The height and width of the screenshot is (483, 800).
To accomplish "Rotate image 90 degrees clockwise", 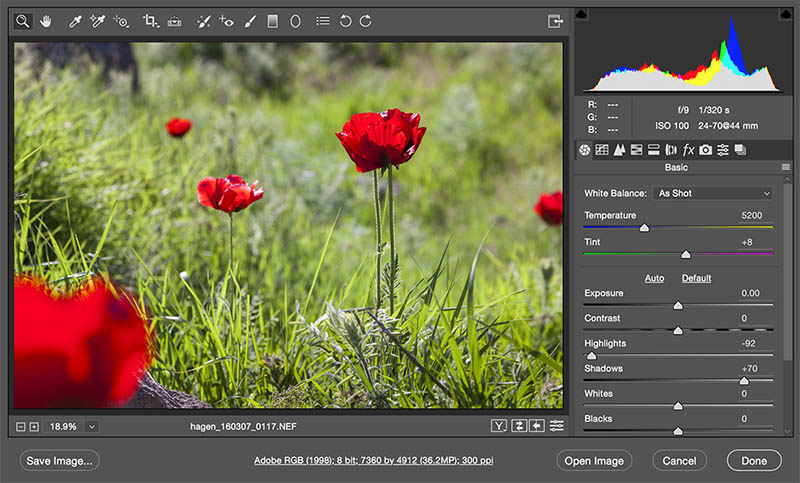I will (x=366, y=20).
